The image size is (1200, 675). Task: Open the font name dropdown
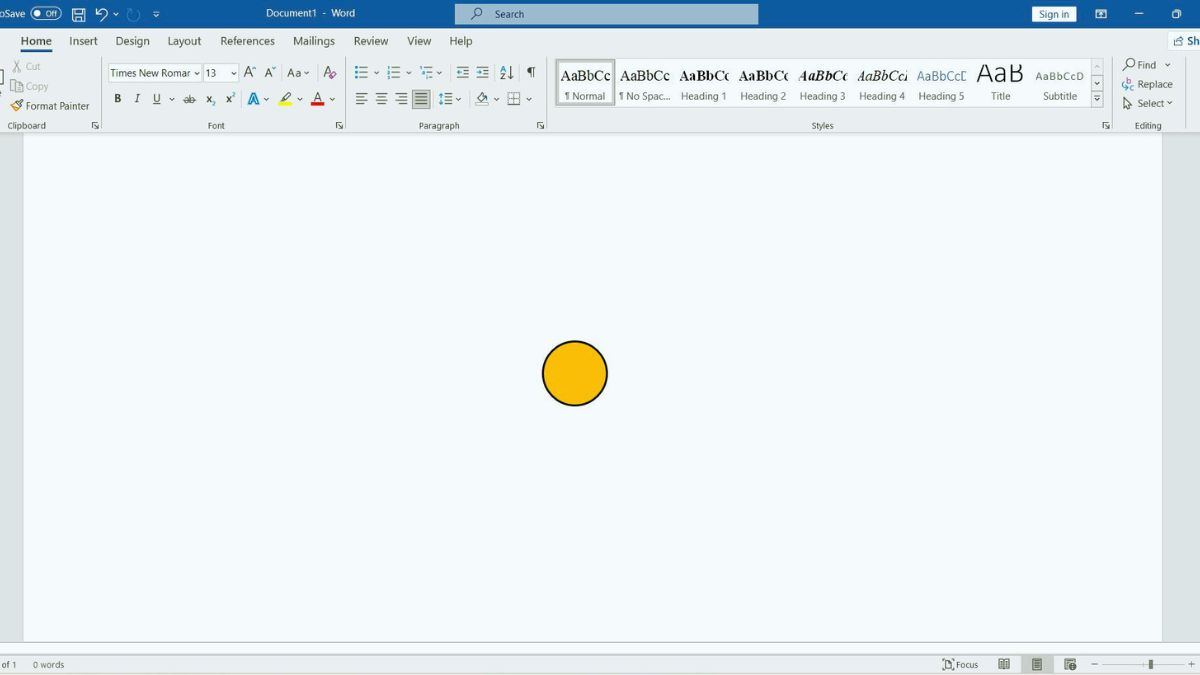tap(196, 73)
